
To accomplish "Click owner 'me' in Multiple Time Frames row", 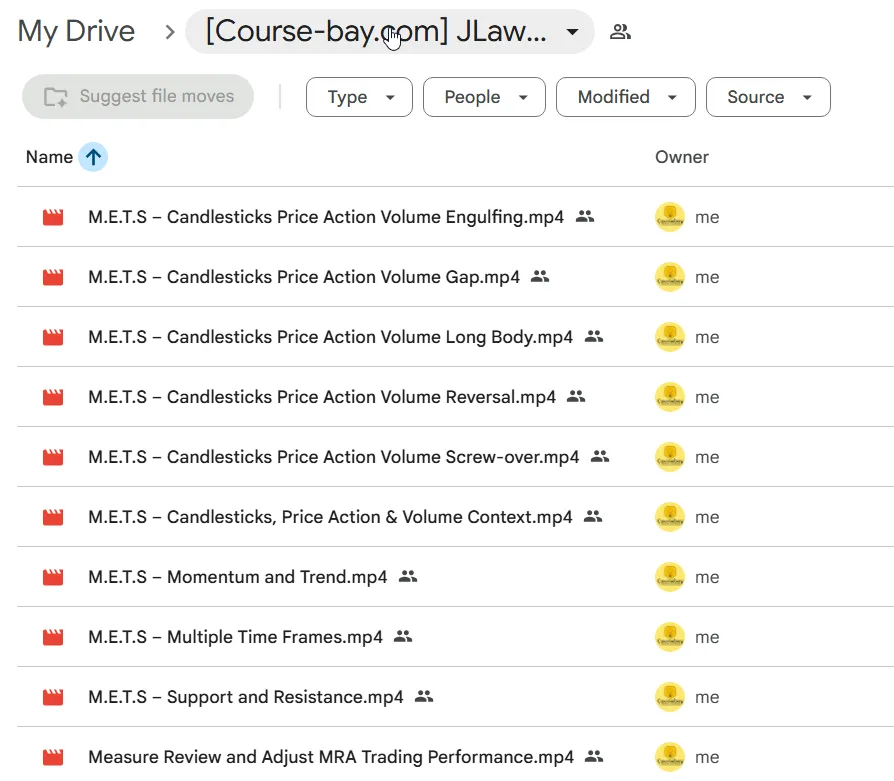I will (707, 637).
